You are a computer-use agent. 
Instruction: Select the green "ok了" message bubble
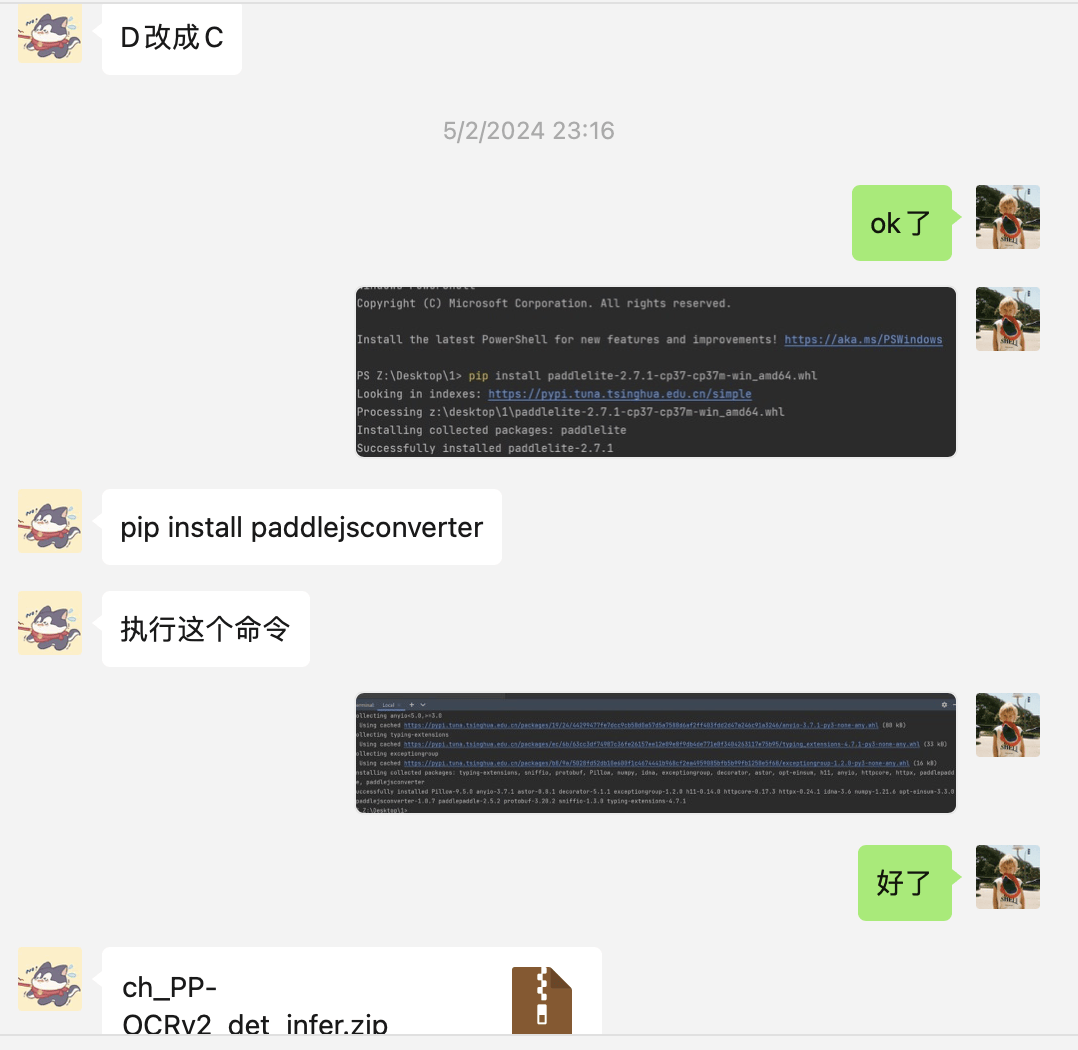(902, 223)
